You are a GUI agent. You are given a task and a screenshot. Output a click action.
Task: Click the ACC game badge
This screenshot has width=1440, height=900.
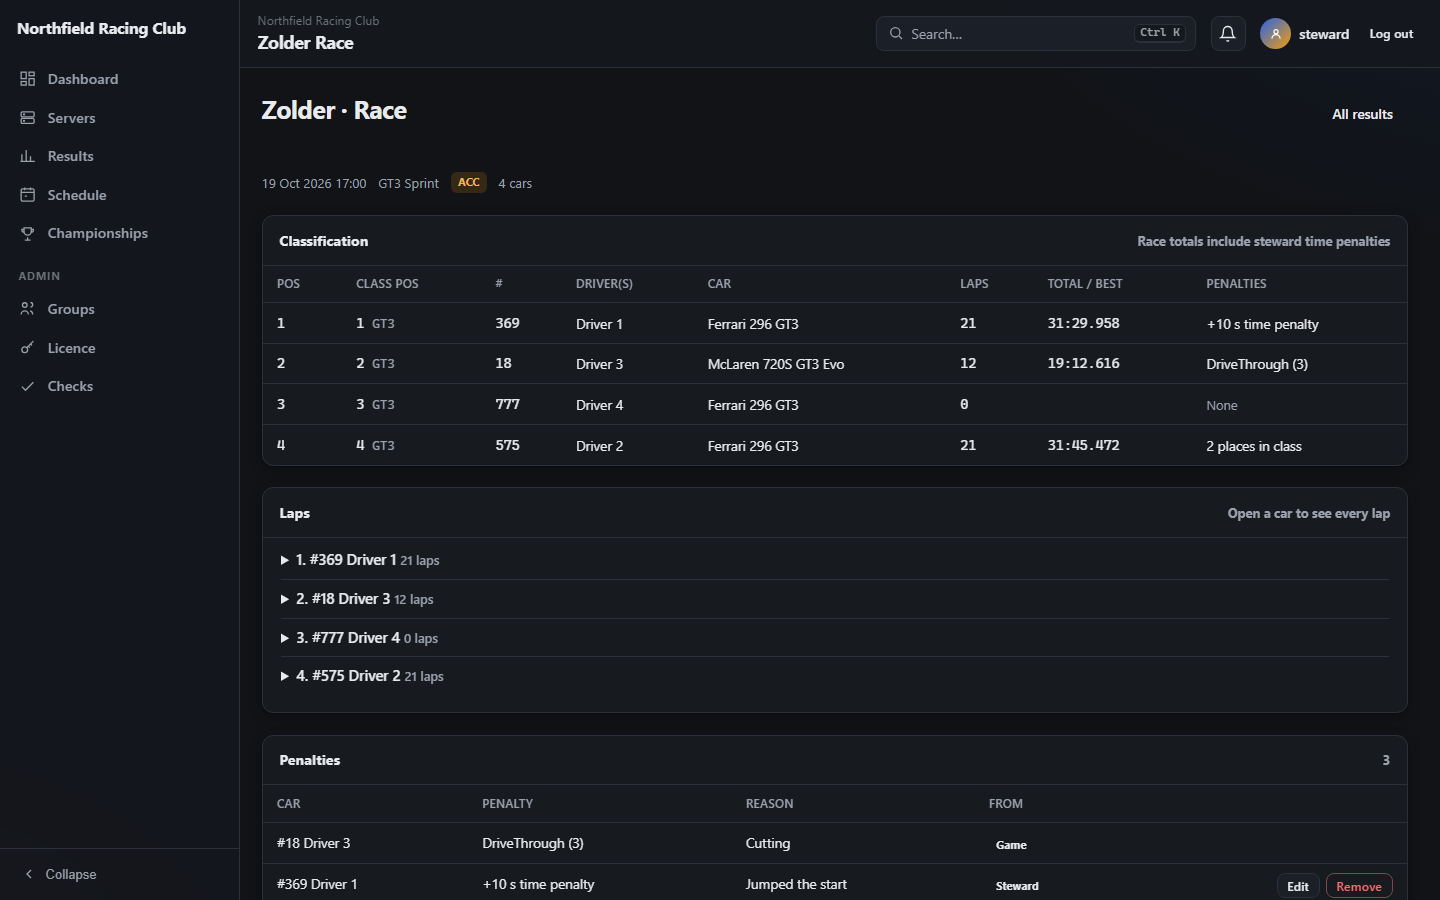pos(469,182)
